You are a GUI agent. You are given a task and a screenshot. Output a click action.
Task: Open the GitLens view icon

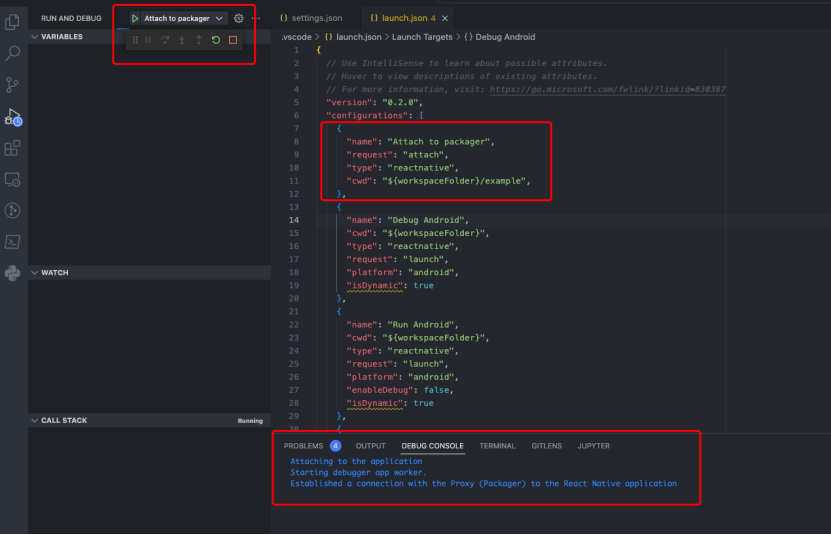[x=12, y=211]
